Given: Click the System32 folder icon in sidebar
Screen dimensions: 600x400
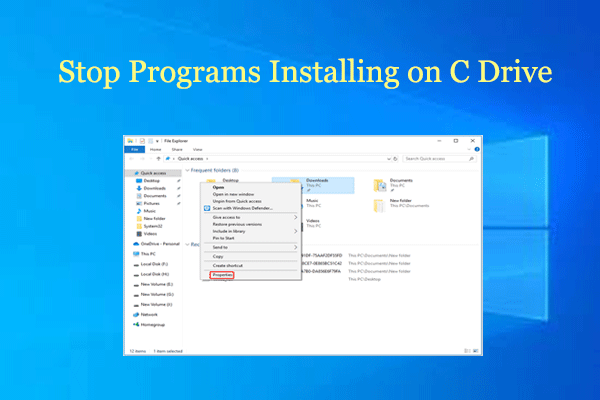Looking at the screenshot, I should [139, 226].
